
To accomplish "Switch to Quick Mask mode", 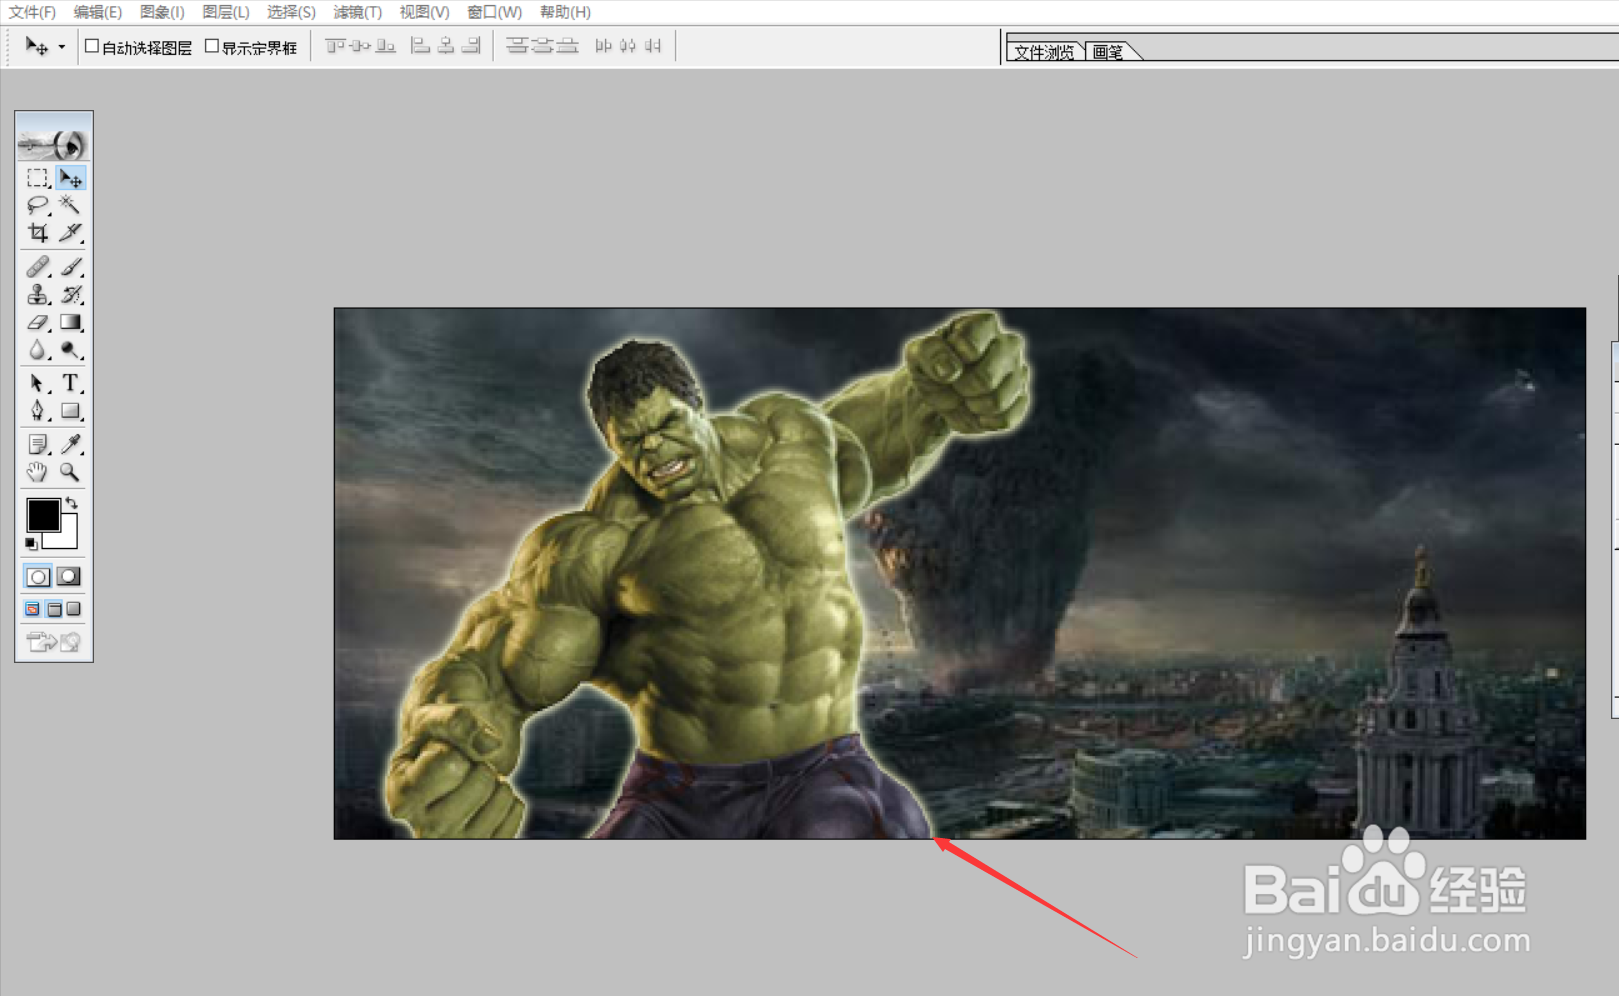I will [69, 577].
